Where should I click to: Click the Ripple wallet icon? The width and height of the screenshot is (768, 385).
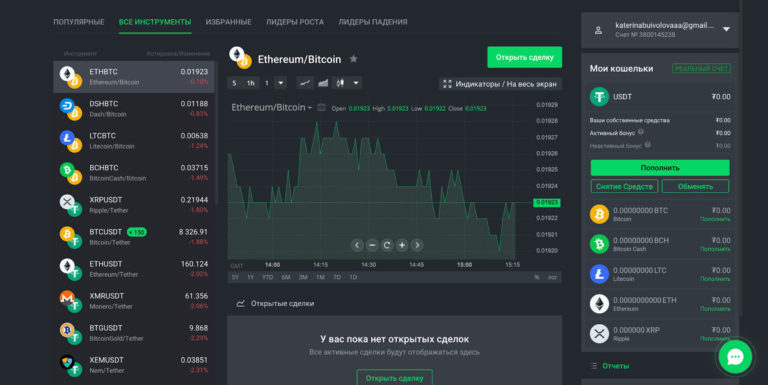(599, 334)
